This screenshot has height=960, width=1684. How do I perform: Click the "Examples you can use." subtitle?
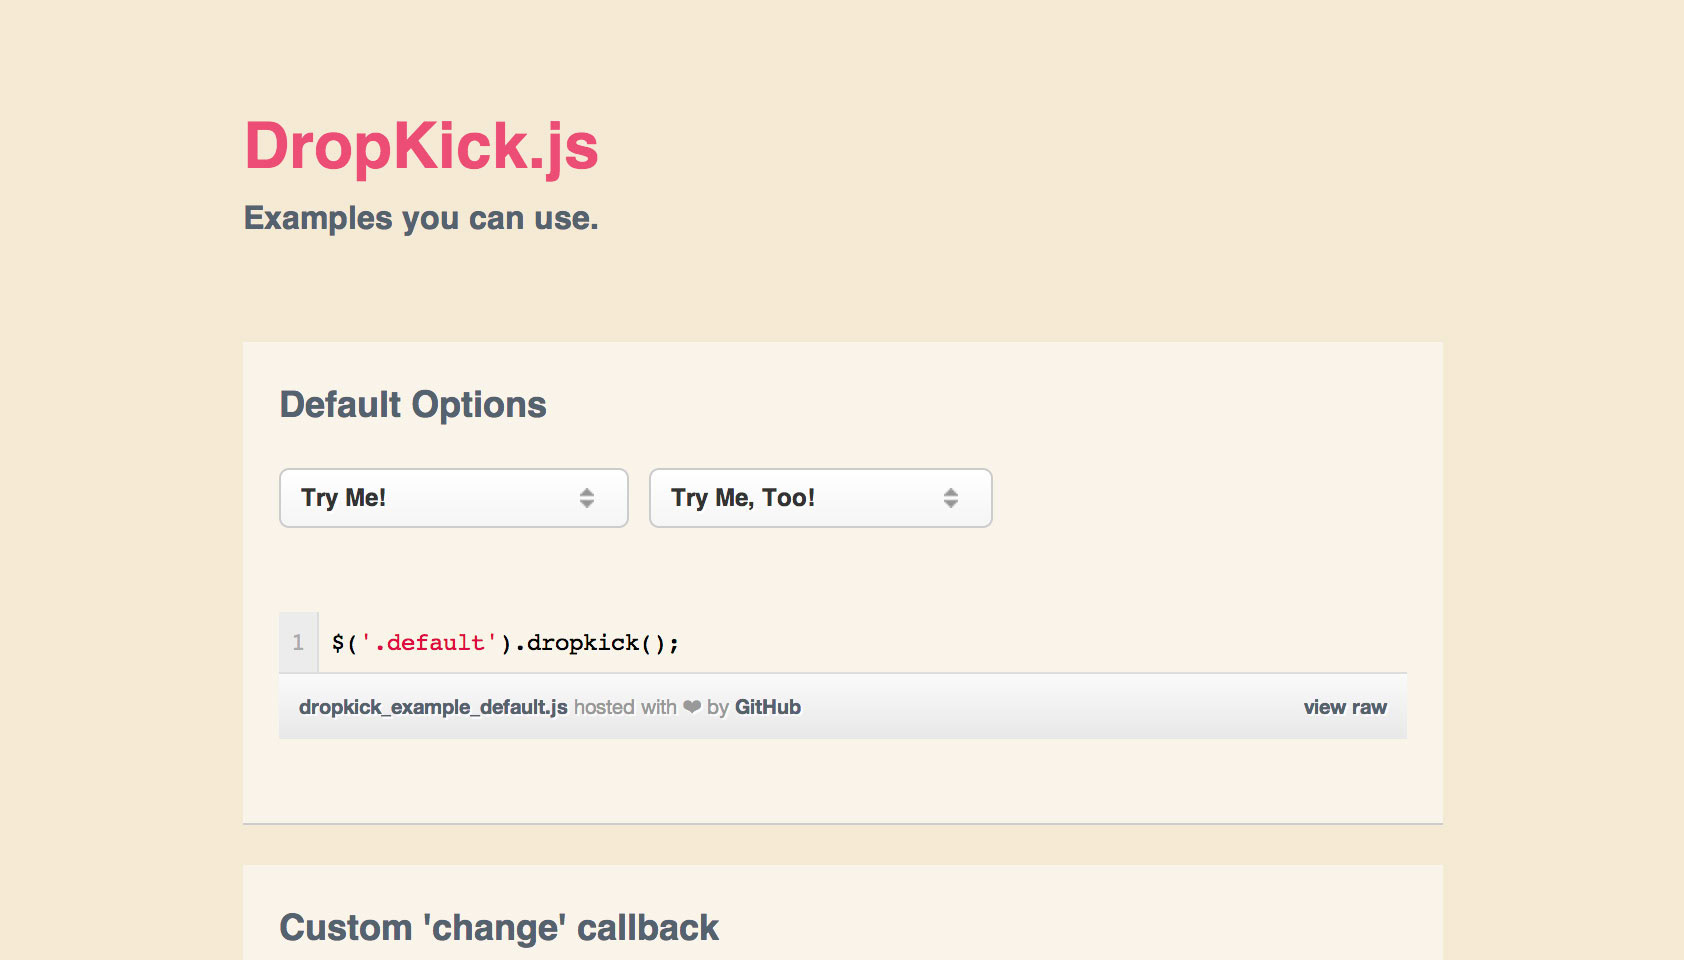pyautogui.click(x=421, y=218)
